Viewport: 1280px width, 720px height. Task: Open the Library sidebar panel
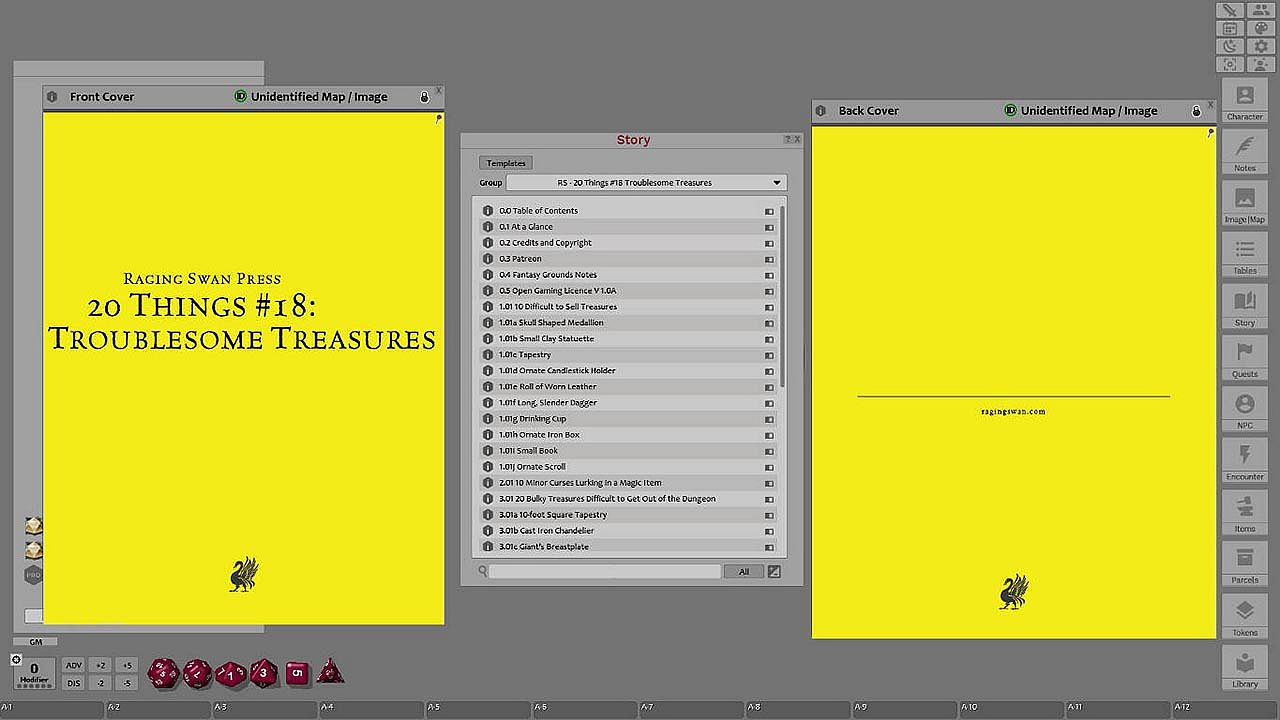1245,668
